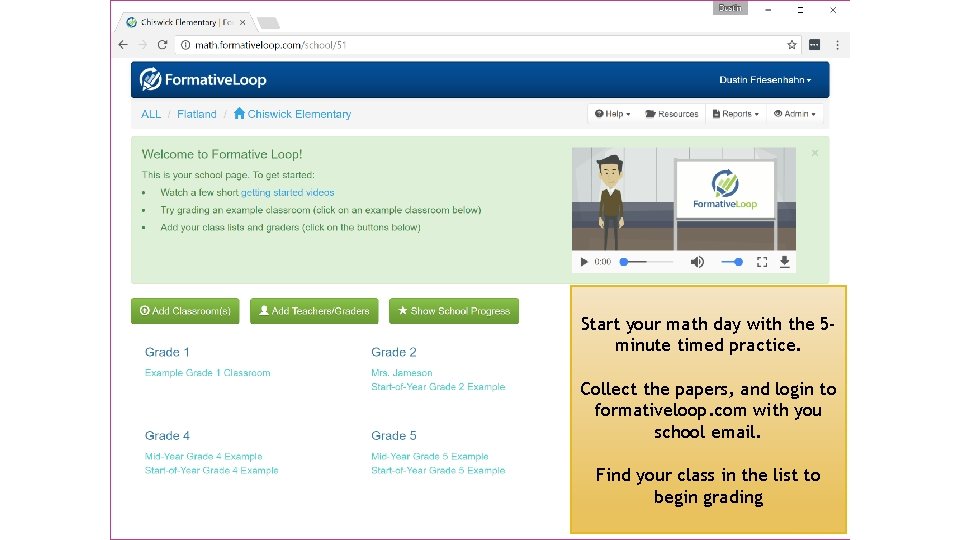Open the Resources menu item
The width and height of the screenshot is (960, 540).
(672, 113)
